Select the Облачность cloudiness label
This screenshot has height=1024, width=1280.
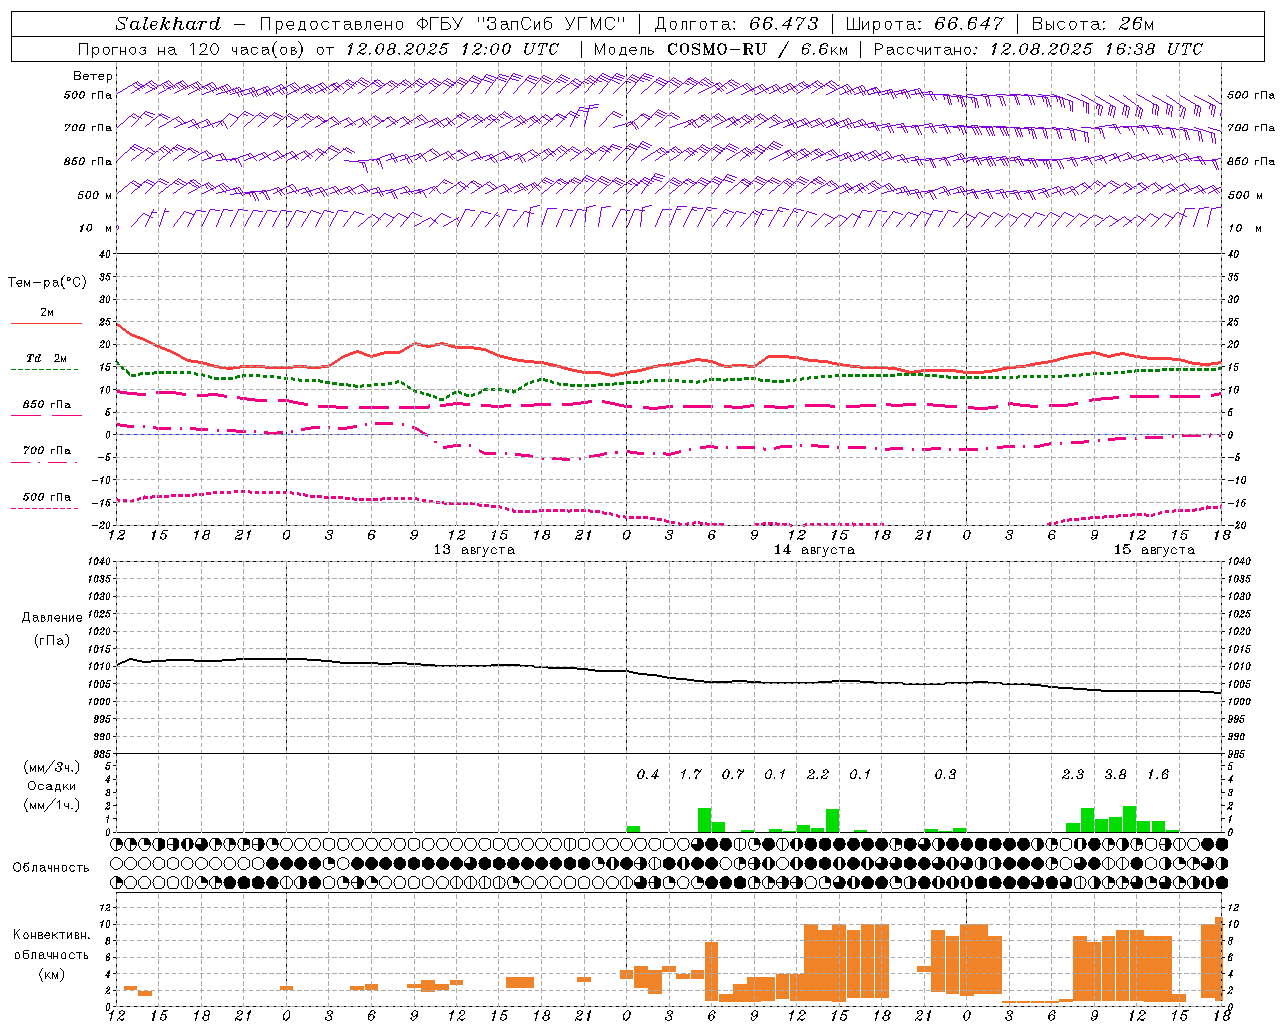pyautogui.click(x=51, y=867)
